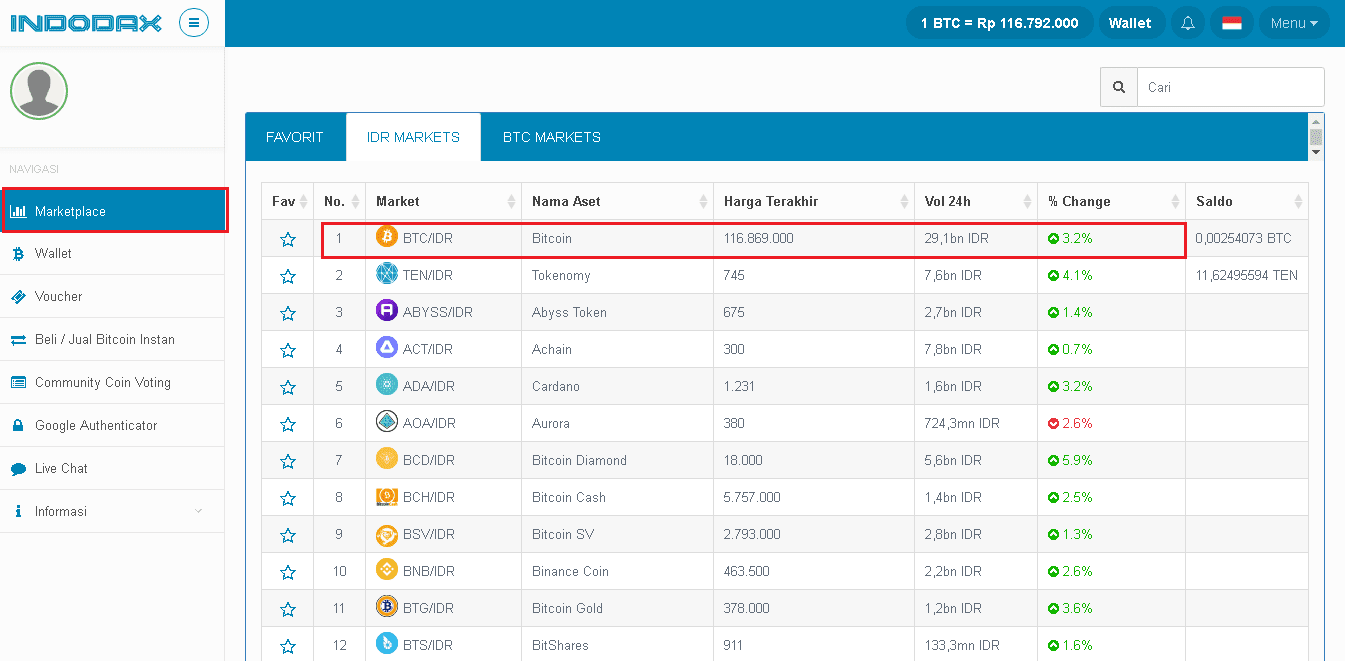
Task: Click the Cardano ADA/IDR coin icon
Action: (387, 385)
